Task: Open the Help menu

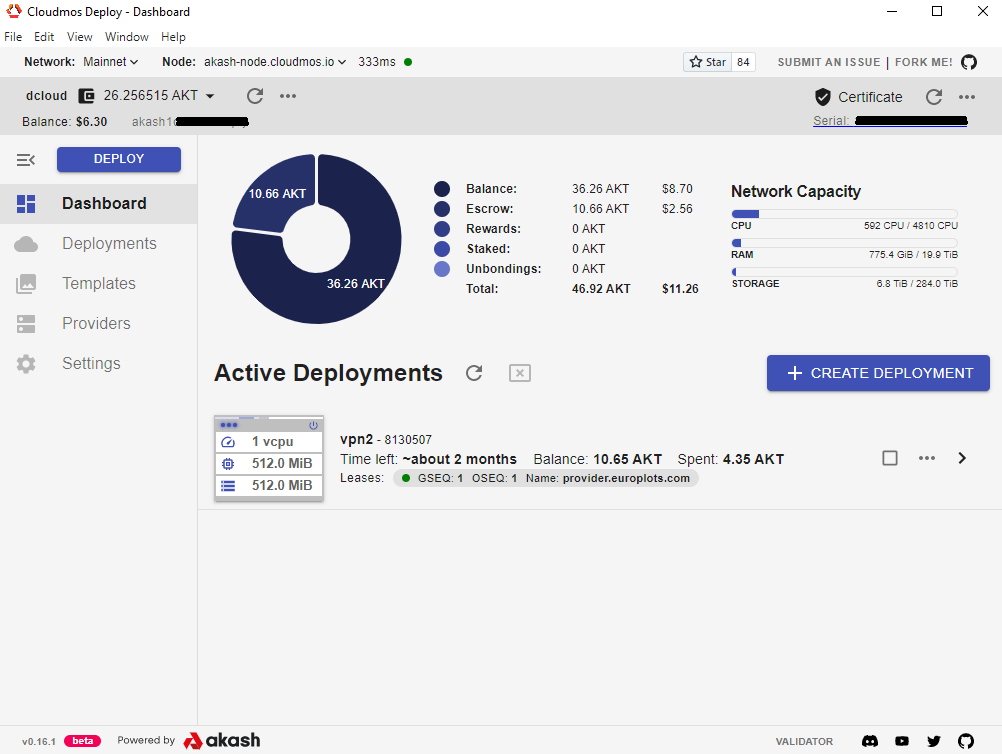Action: (173, 37)
